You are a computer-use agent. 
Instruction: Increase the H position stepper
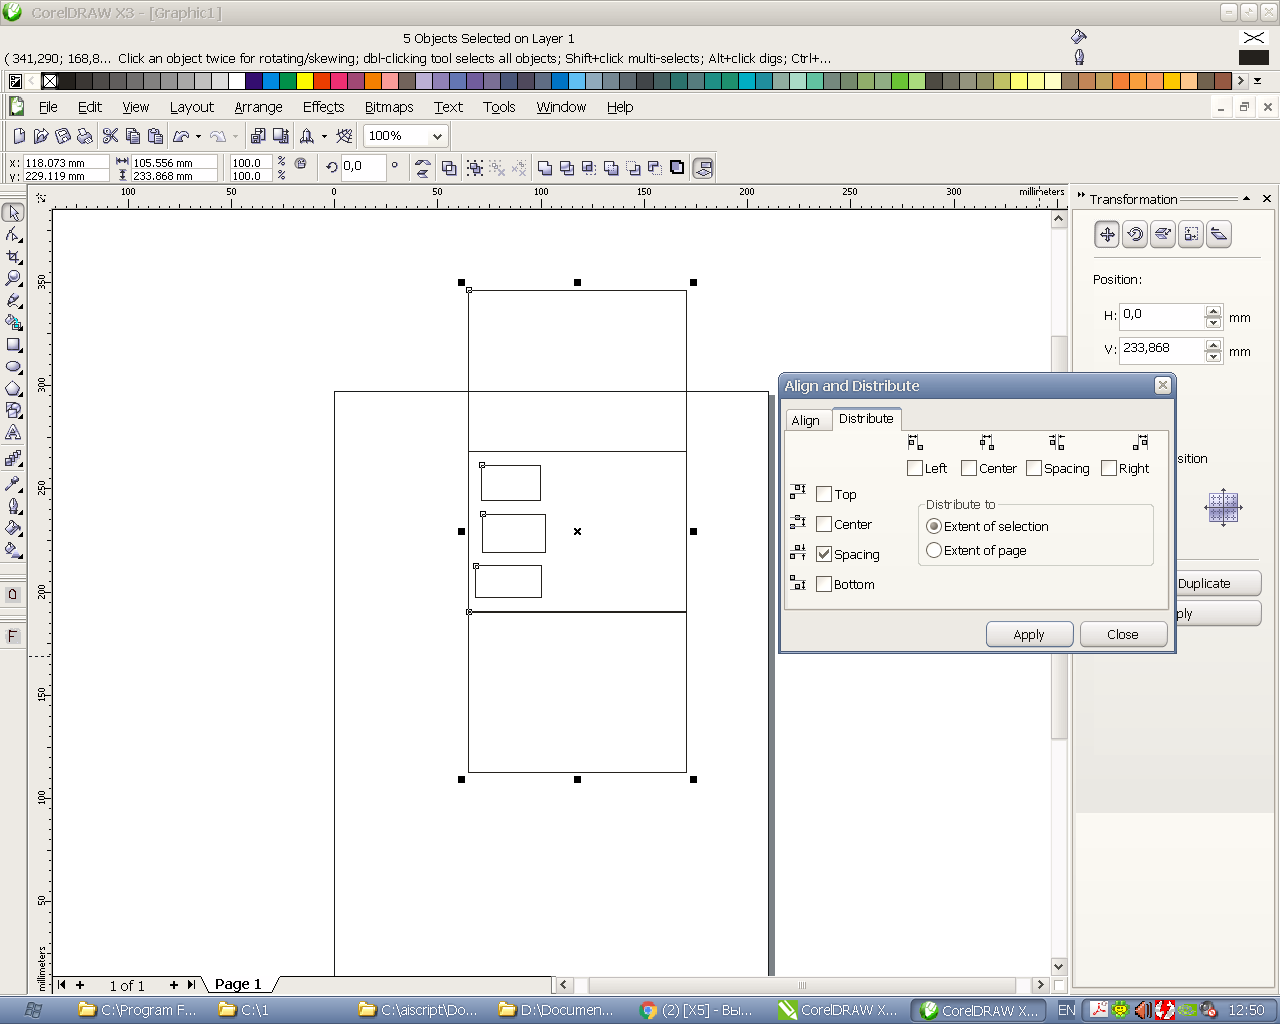pyautogui.click(x=1213, y=311)
